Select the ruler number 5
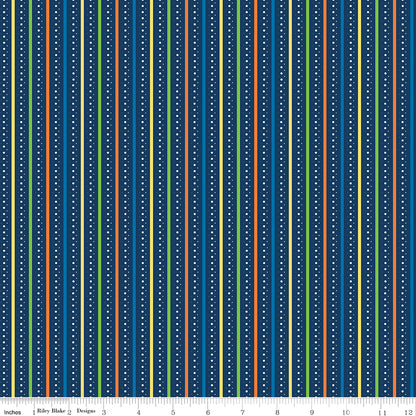 pos(173,412)
